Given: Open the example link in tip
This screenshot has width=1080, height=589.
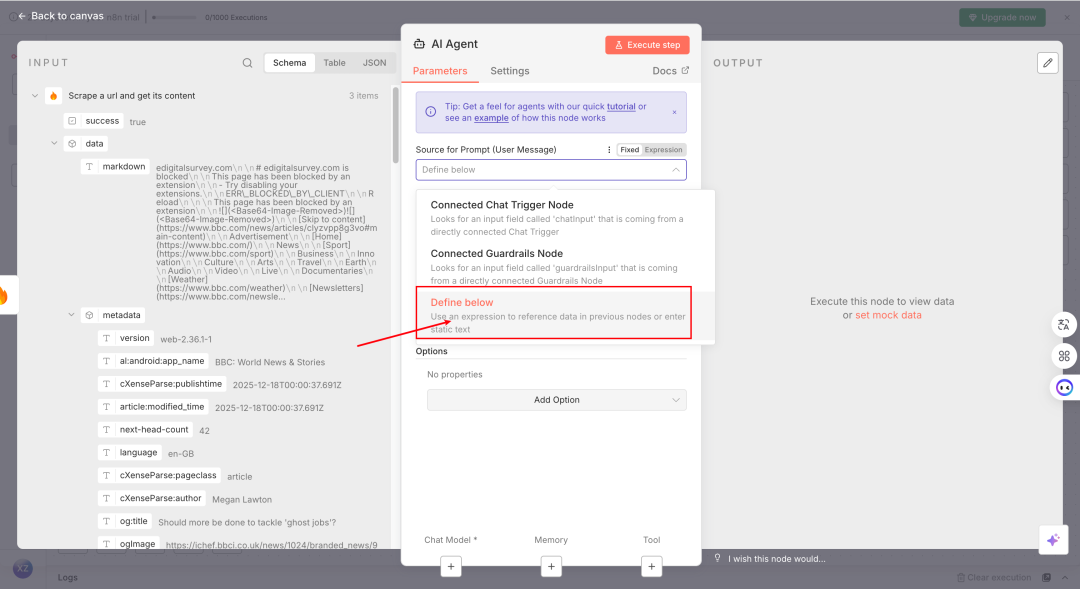Looking at the screenshot, I should 491,118.
